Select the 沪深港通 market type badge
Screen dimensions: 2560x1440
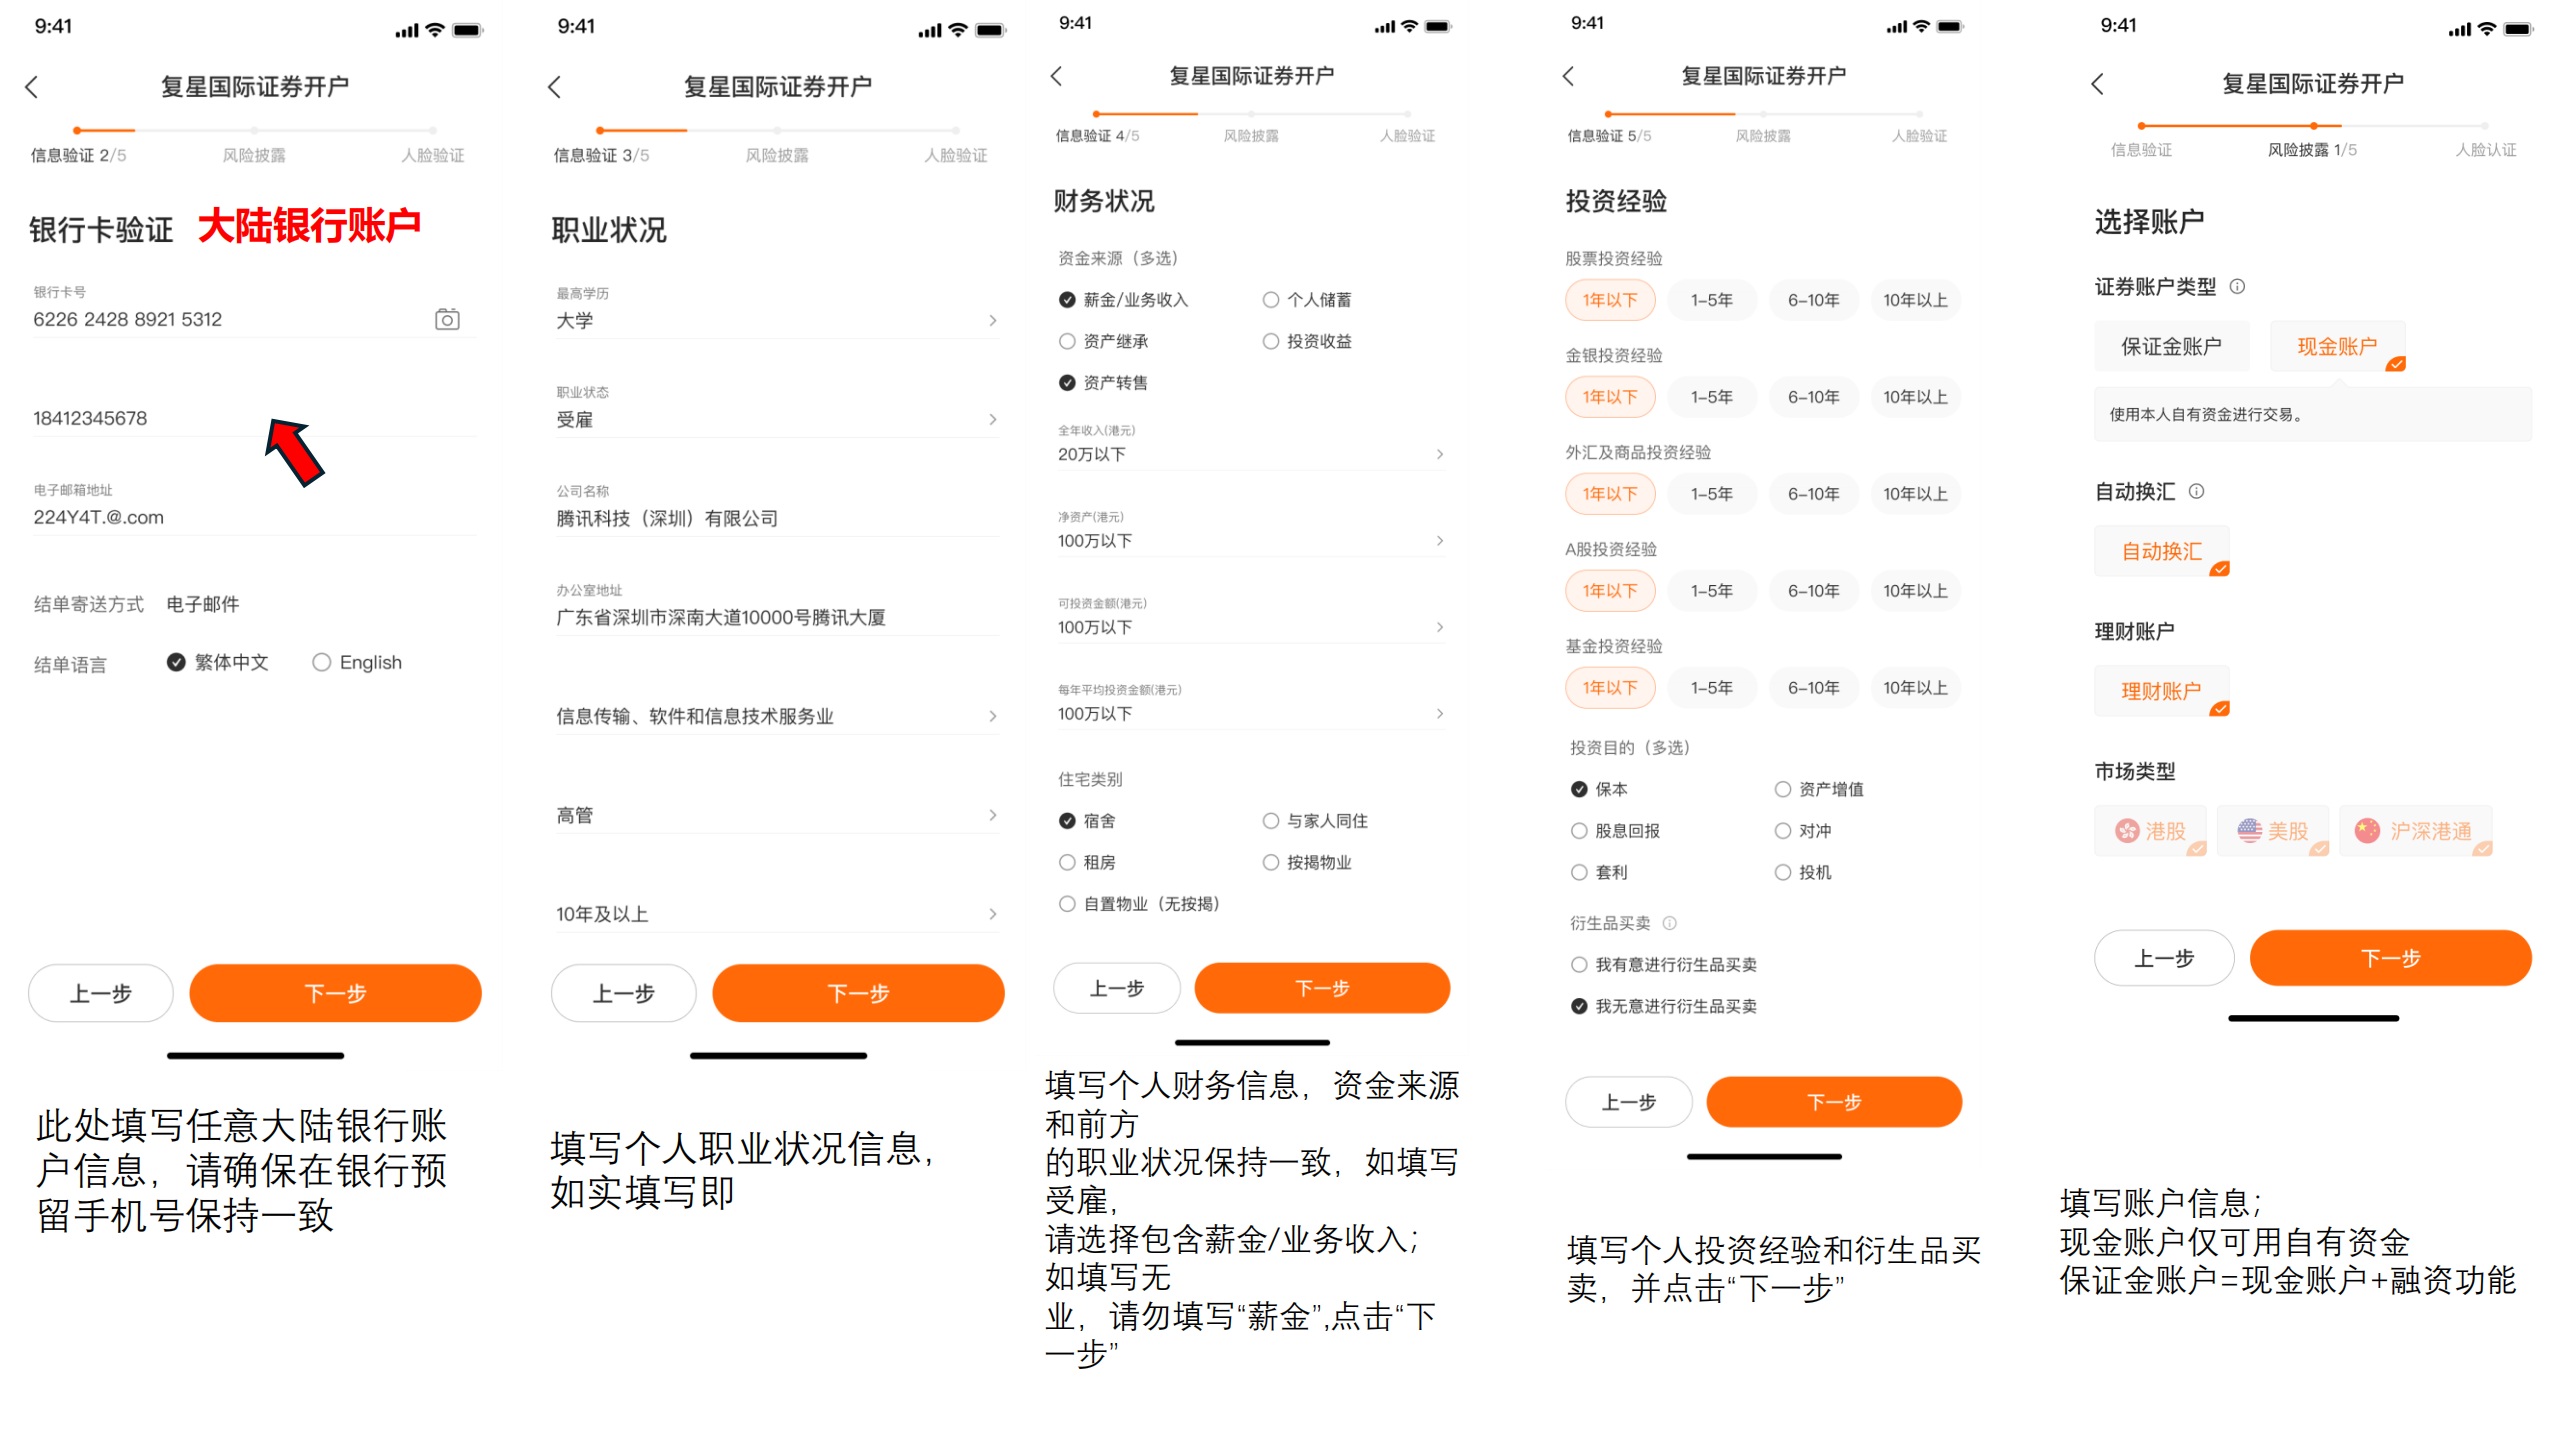tap(2417, 830)
